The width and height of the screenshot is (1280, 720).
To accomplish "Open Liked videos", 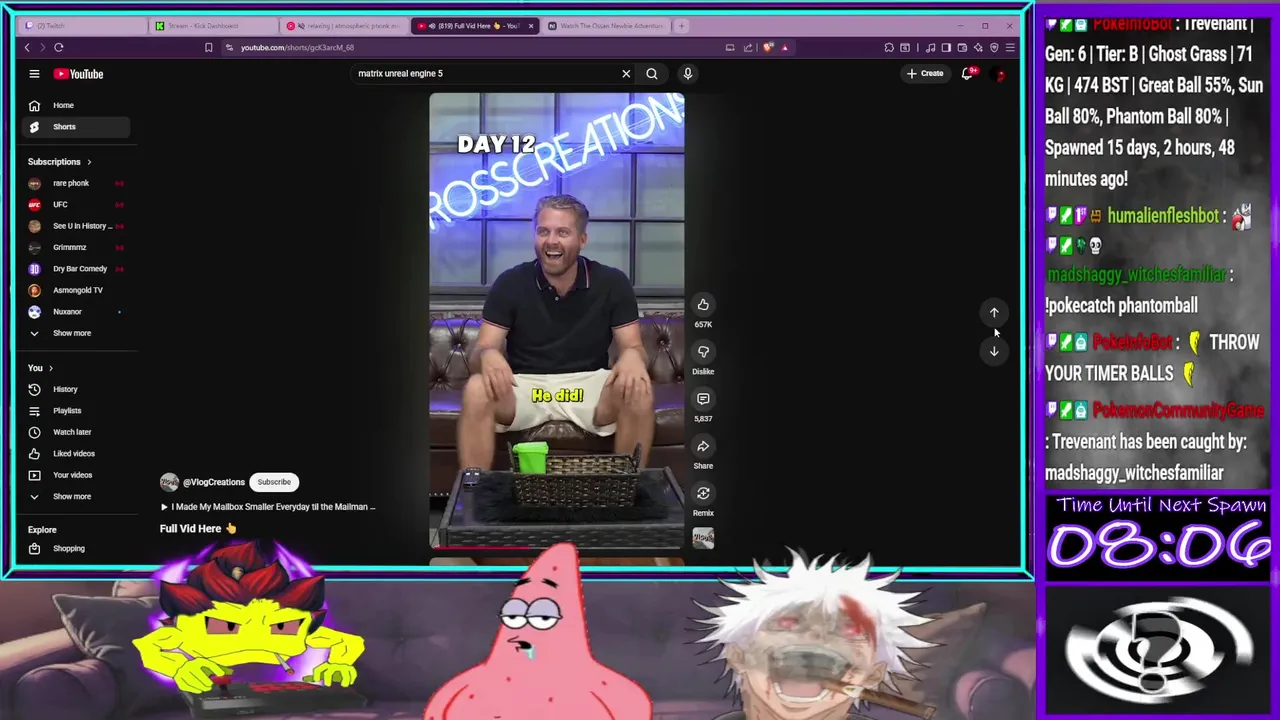I will [76, 454].
